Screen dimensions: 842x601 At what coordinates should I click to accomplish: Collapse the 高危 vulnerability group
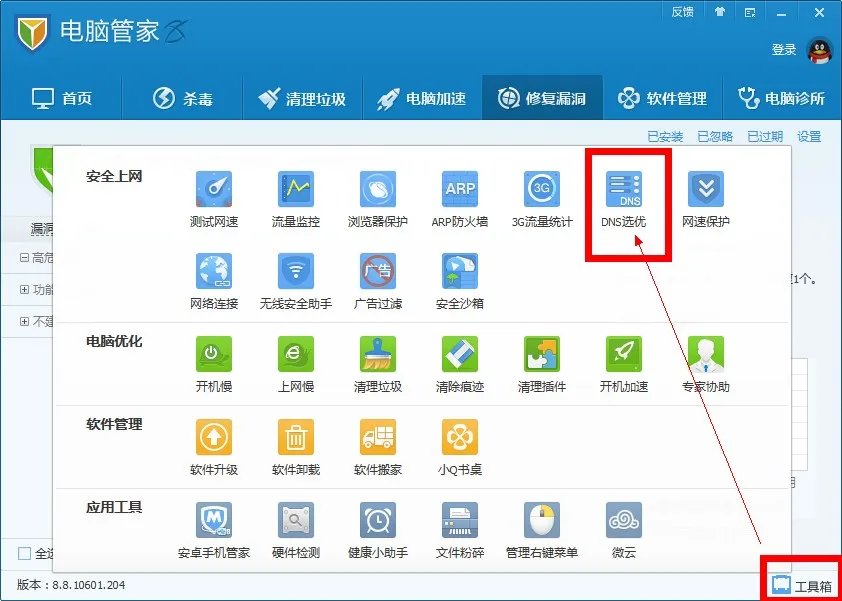(x=25, y=257)
